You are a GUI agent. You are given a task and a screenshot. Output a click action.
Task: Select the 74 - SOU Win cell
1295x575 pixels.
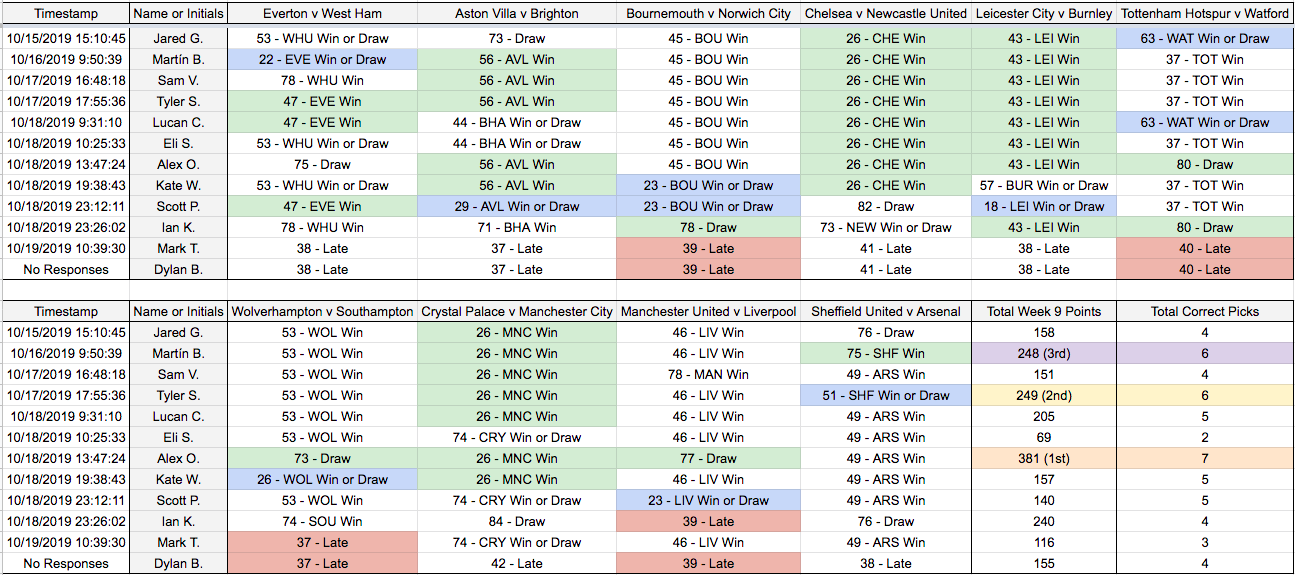pos(322,522)
